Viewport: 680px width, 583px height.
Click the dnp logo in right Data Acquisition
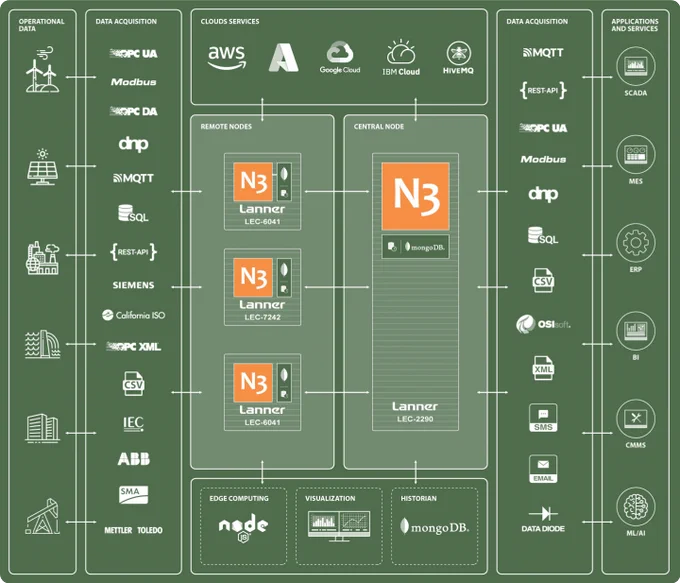[543, 194]
